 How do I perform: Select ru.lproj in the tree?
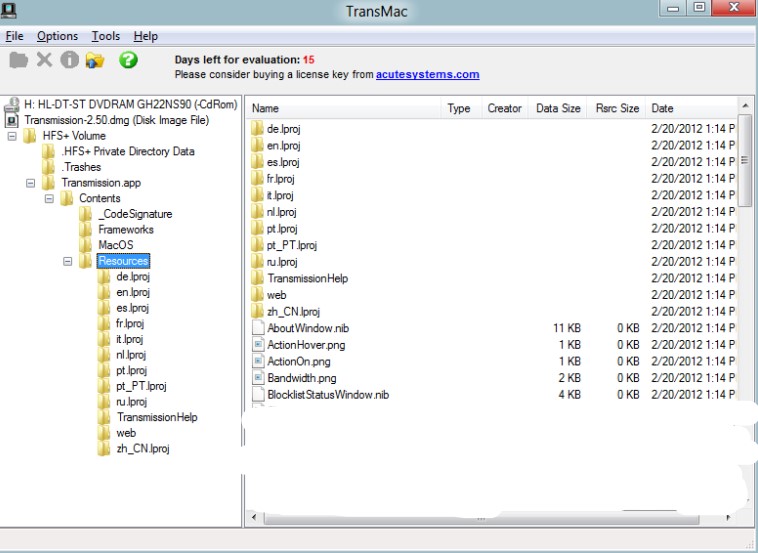pyautogui.click(x=131, y=402)
